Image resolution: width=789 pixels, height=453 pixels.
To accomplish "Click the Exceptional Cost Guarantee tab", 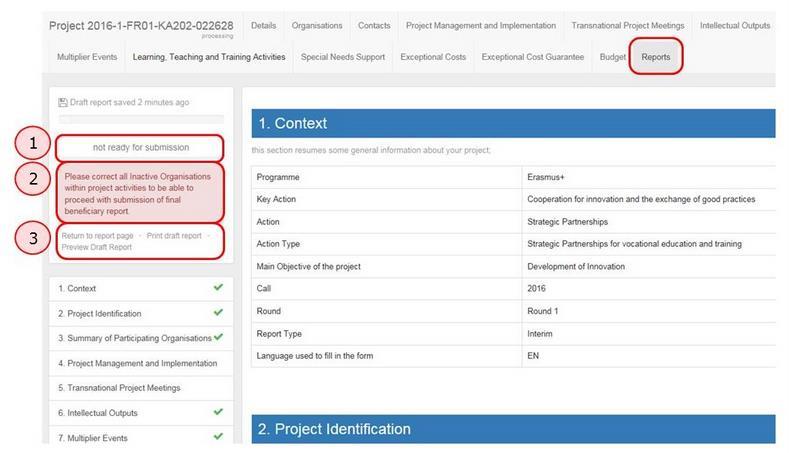I will click(x=533, y=57).
